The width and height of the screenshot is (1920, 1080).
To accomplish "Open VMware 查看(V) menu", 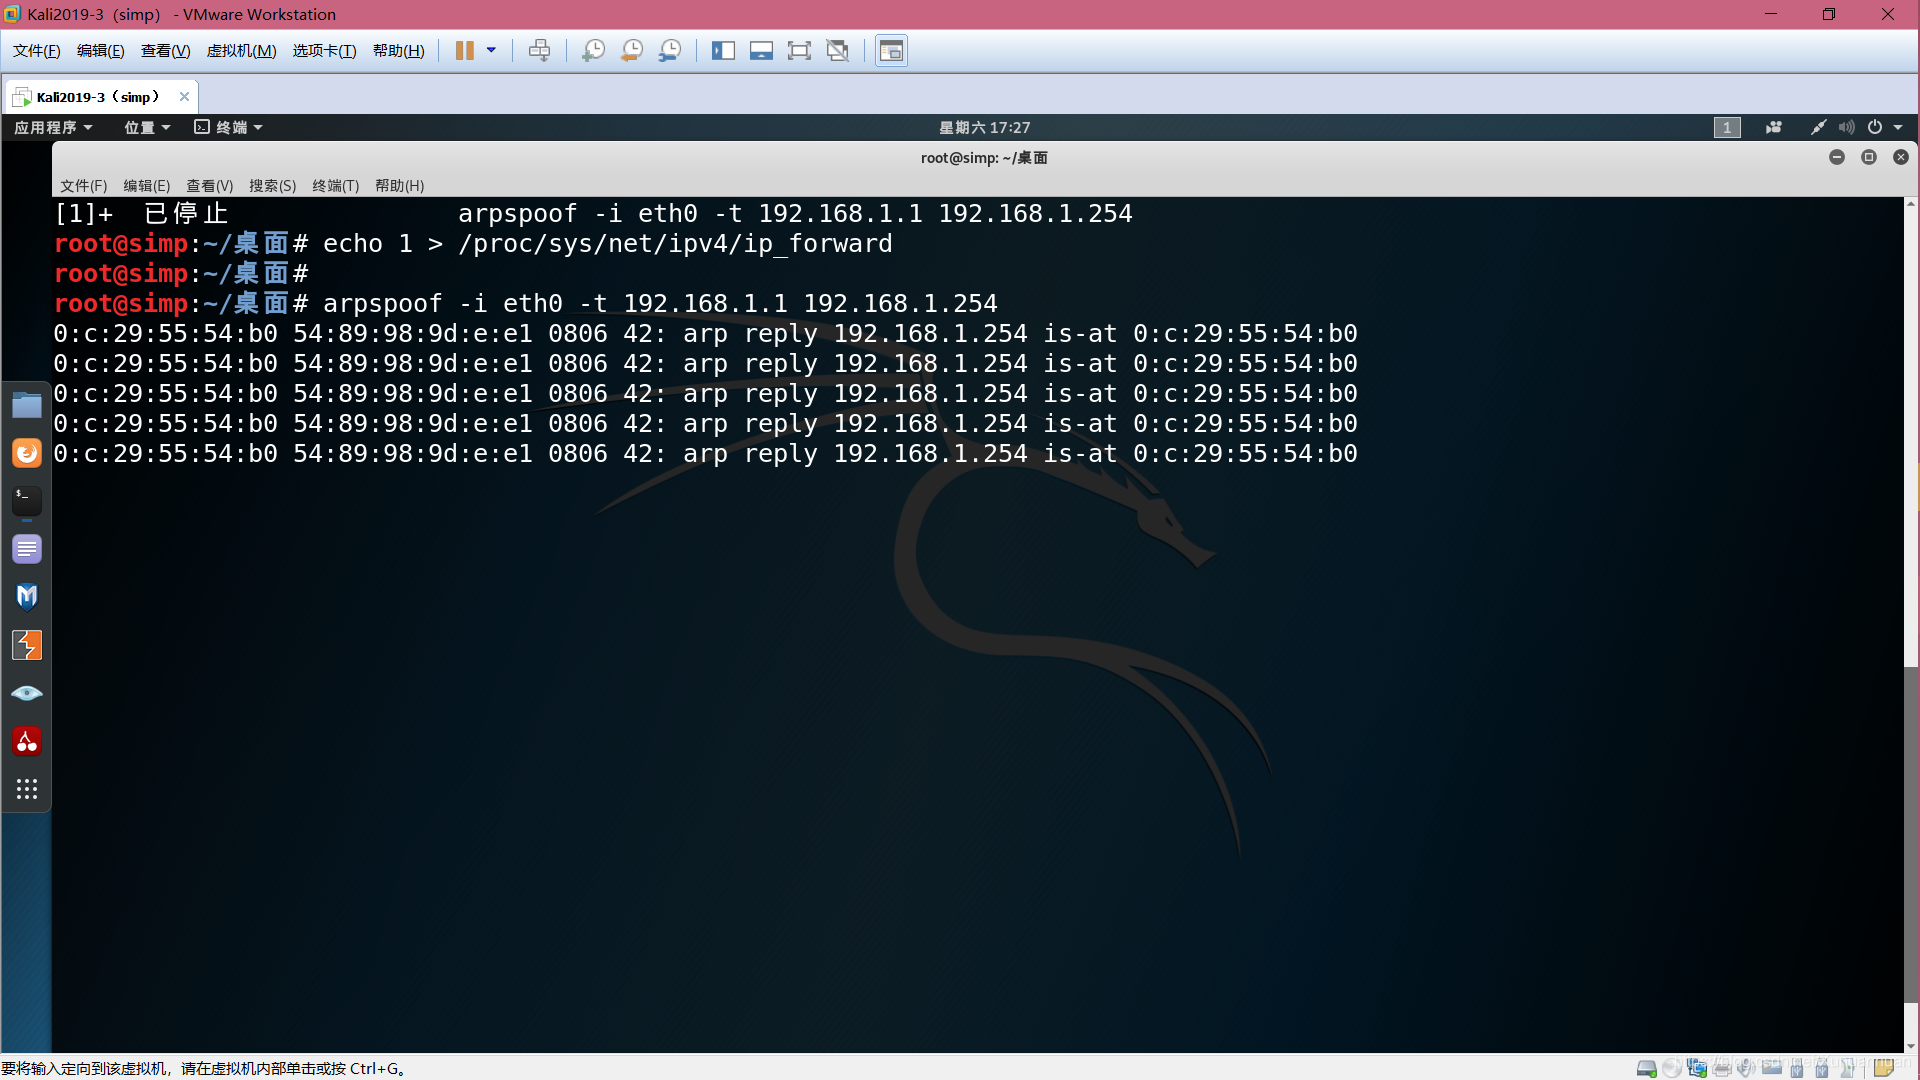I will pos(165,51).
